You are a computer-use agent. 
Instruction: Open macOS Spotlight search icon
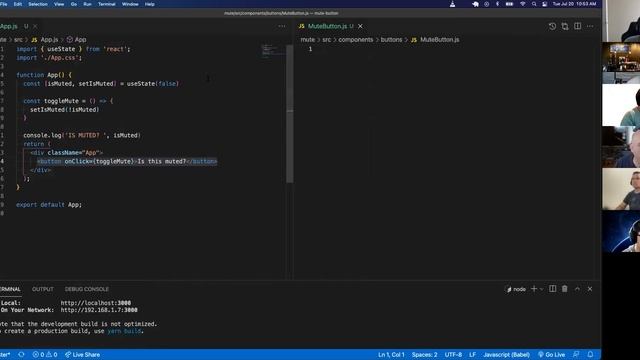tap(533, 4)
